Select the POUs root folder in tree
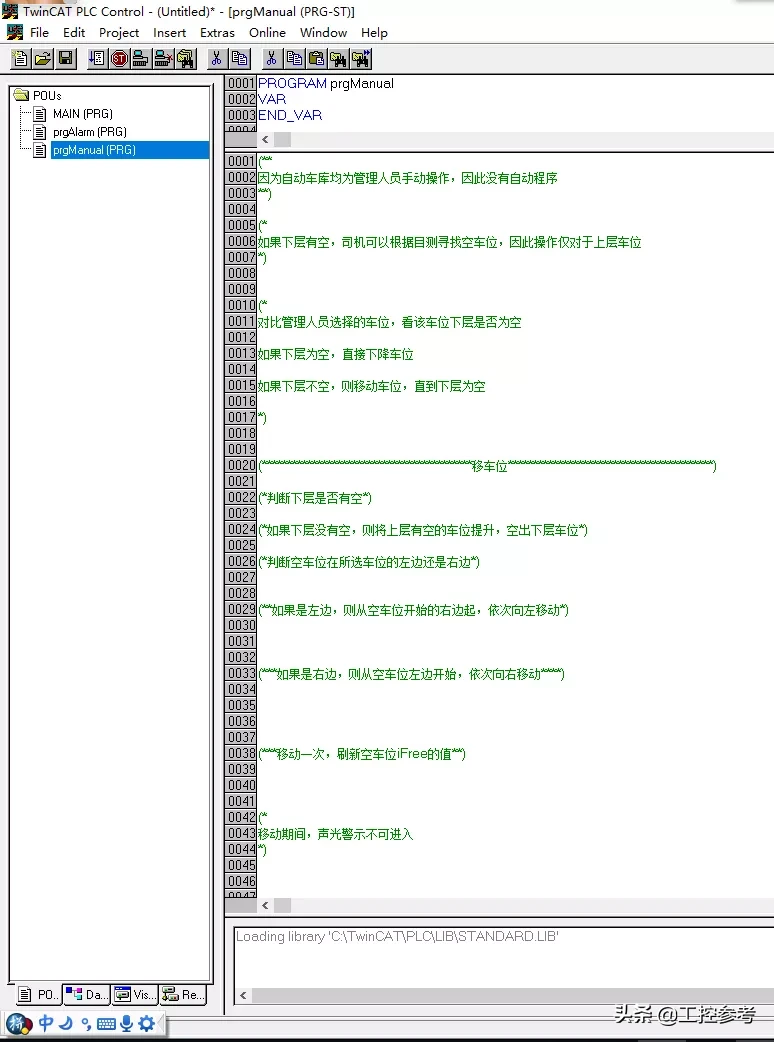The height and width of the screenshot is (1042, 774). click(47, 96)
